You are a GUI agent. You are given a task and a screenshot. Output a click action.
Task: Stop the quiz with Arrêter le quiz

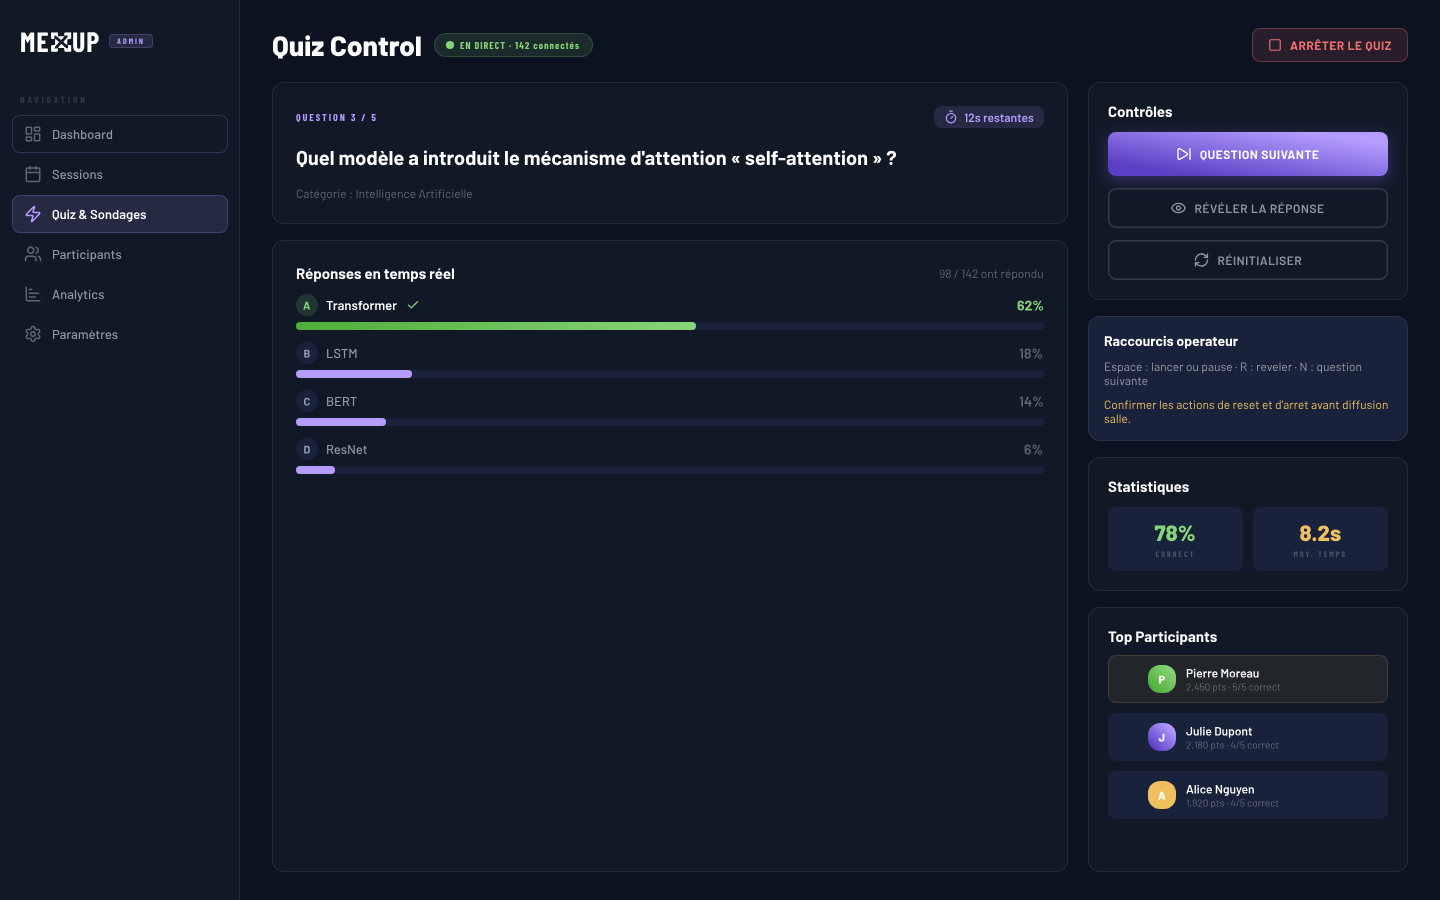coord(1330,45)
